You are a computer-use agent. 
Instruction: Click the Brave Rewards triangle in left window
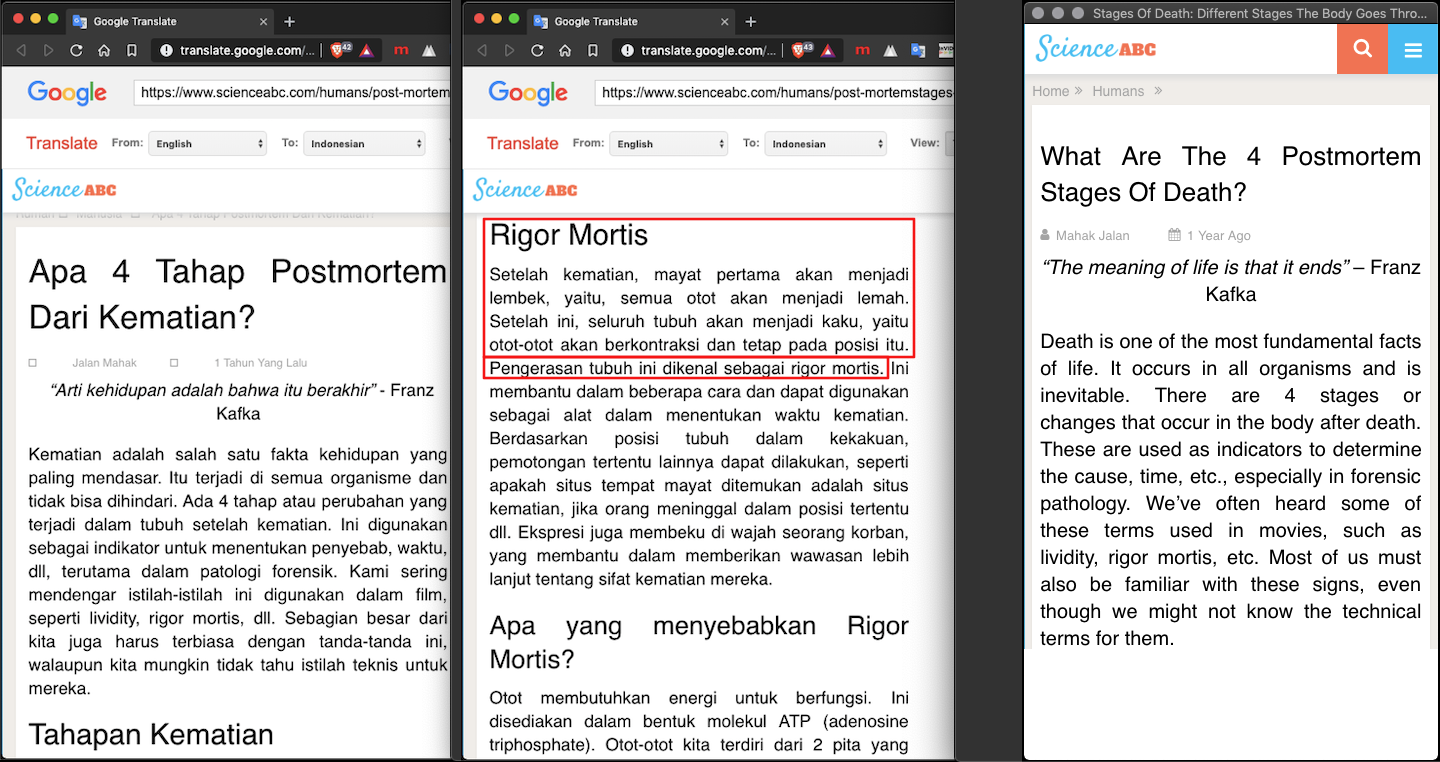click(x=366, y=50)
